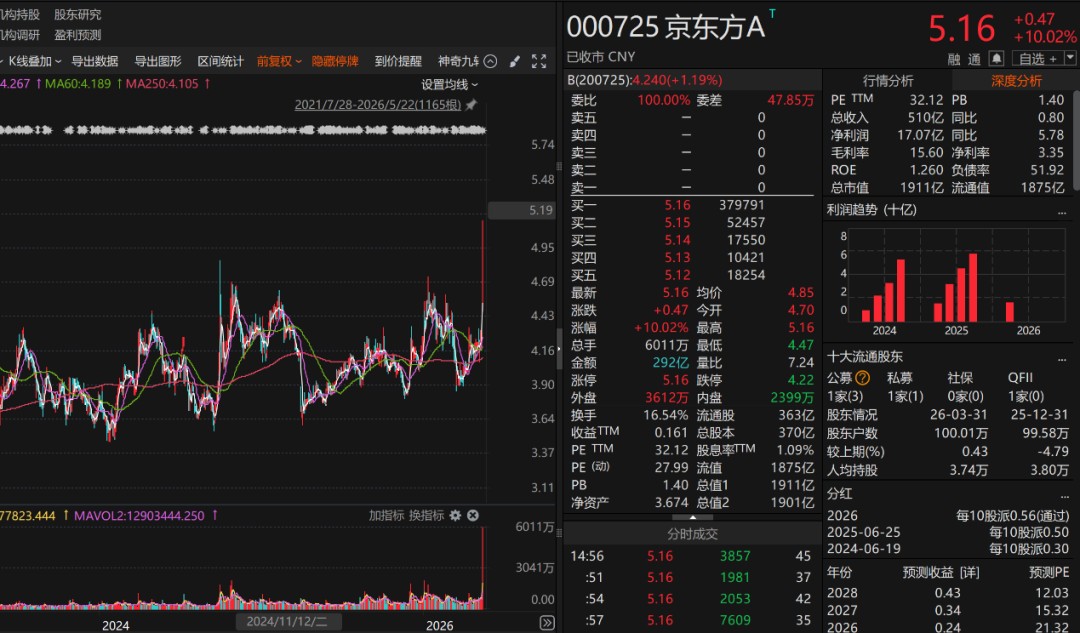The width and height of the screenshot is (1080, 633).
Task: Click the question mark icon beside 公募
Action: pos(862,377)
